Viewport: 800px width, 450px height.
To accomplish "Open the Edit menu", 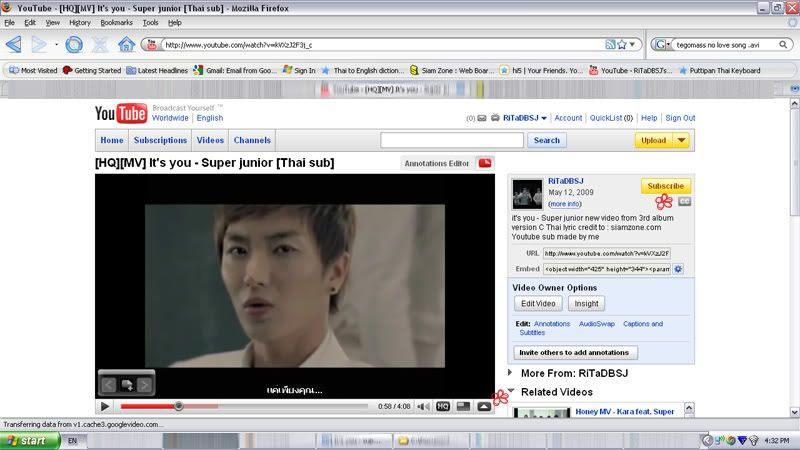I will [30, 22].
